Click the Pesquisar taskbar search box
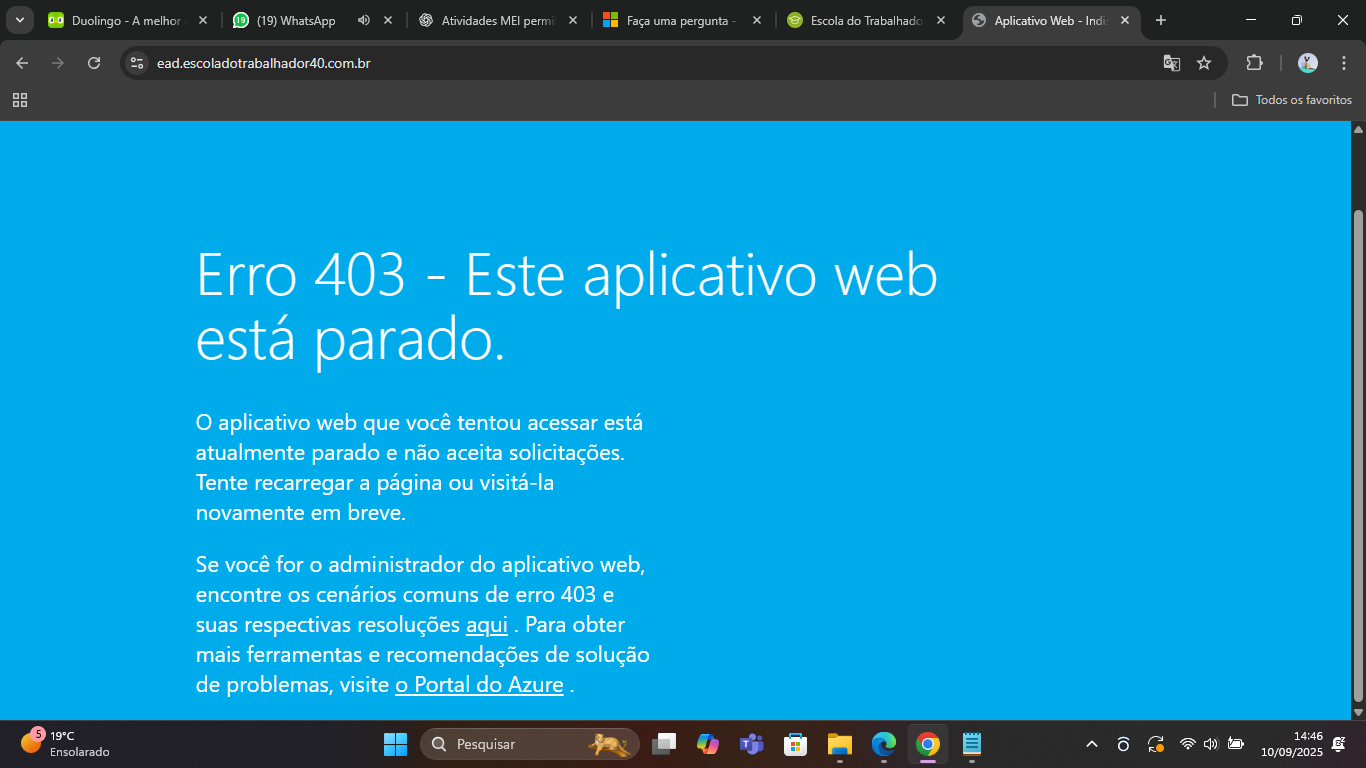The image size is (1366, 768). [x=530, y=744]
